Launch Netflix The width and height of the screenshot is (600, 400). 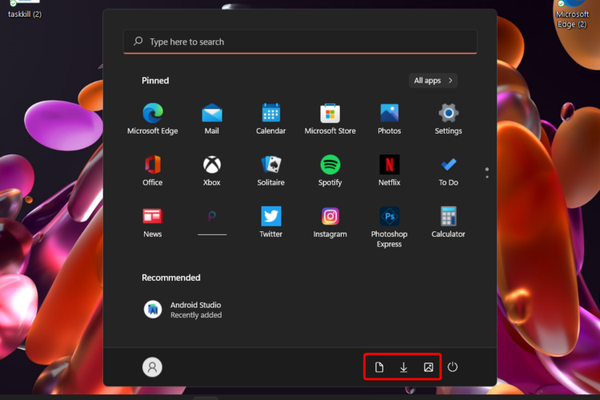(x=389, y=170)
